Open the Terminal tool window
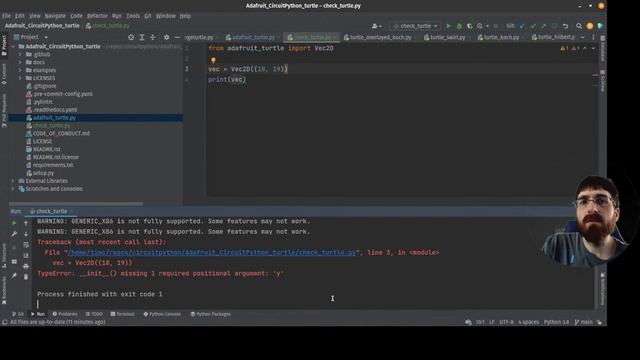640x360 pixels. pyautogui.click(x=122, y=314)
